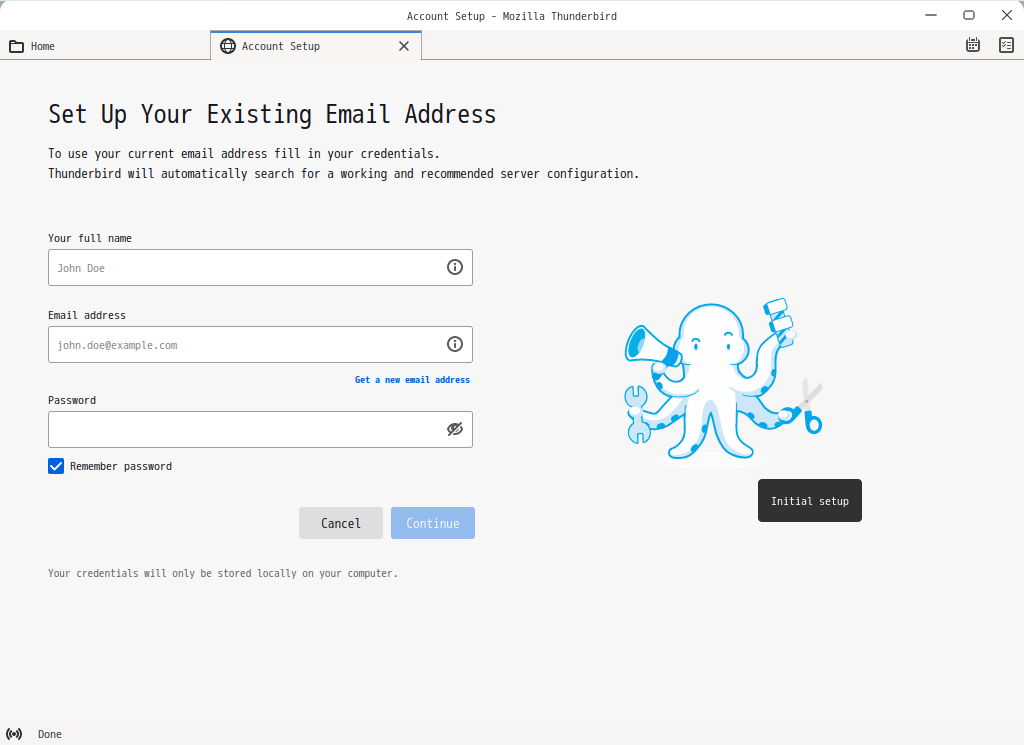Click the credentials stored locally notice text
This screenshot has width=1024, height=745.
click(223, 573)
